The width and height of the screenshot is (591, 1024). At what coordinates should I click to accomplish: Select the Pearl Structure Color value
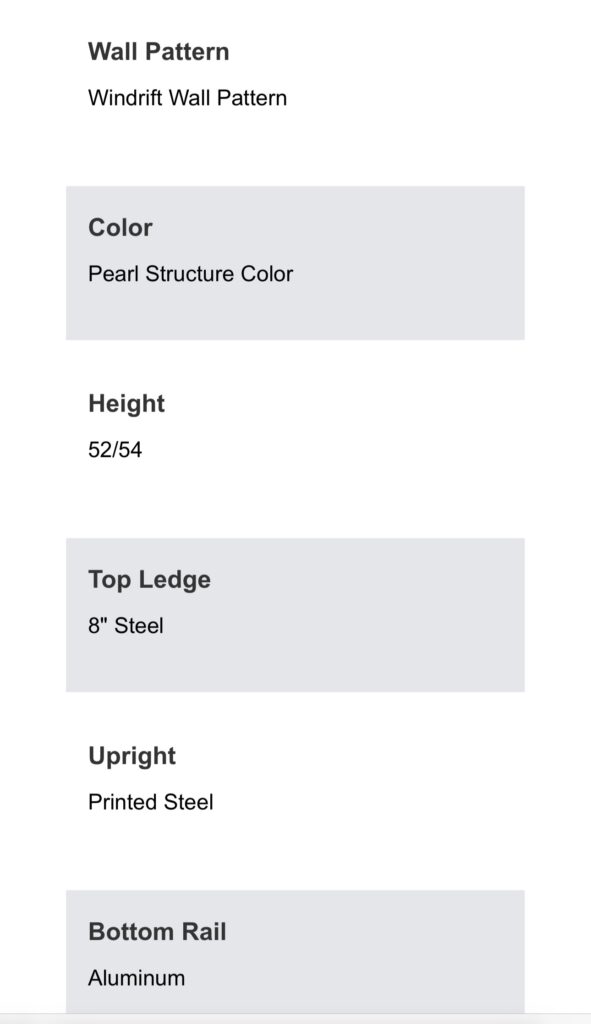pyautogui.click(x=191, y=274)
